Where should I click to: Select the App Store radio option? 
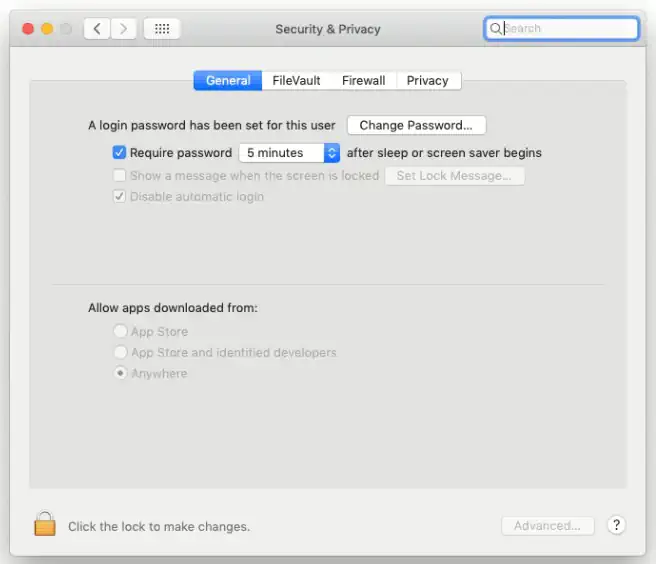(121, 331)
